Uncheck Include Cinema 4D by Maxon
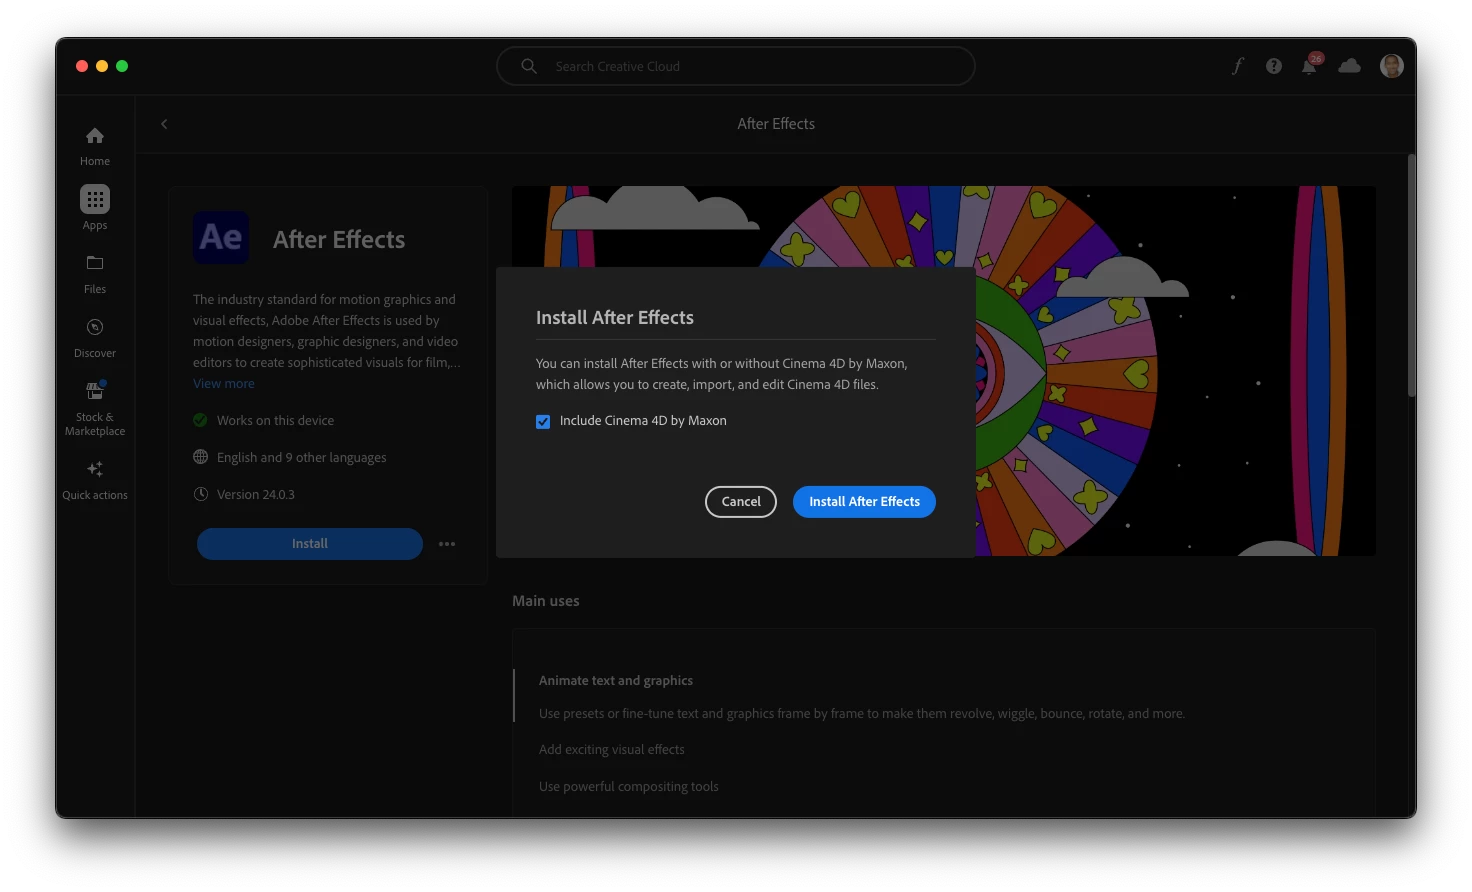 tap(543, 422)
